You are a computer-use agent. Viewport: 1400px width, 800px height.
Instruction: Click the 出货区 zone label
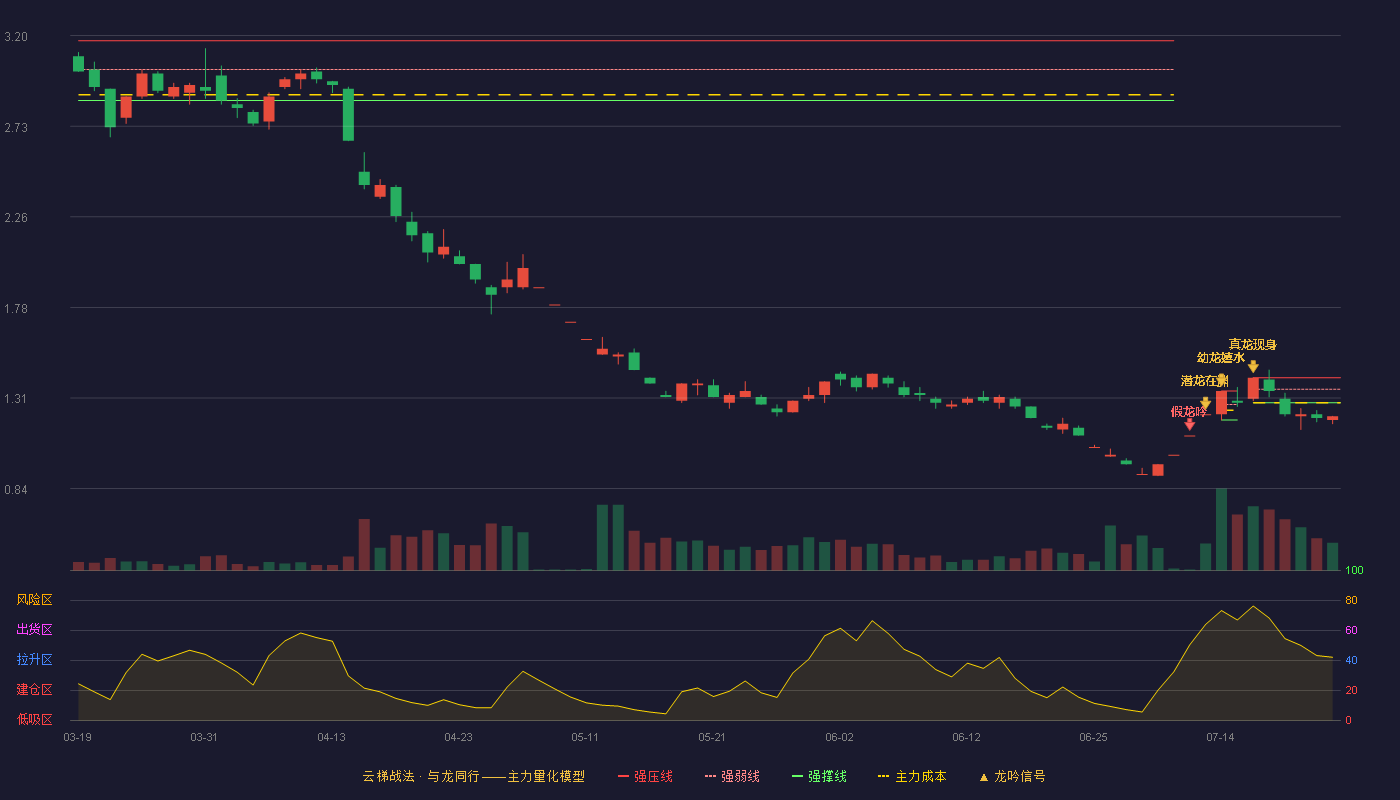[34, 630]
